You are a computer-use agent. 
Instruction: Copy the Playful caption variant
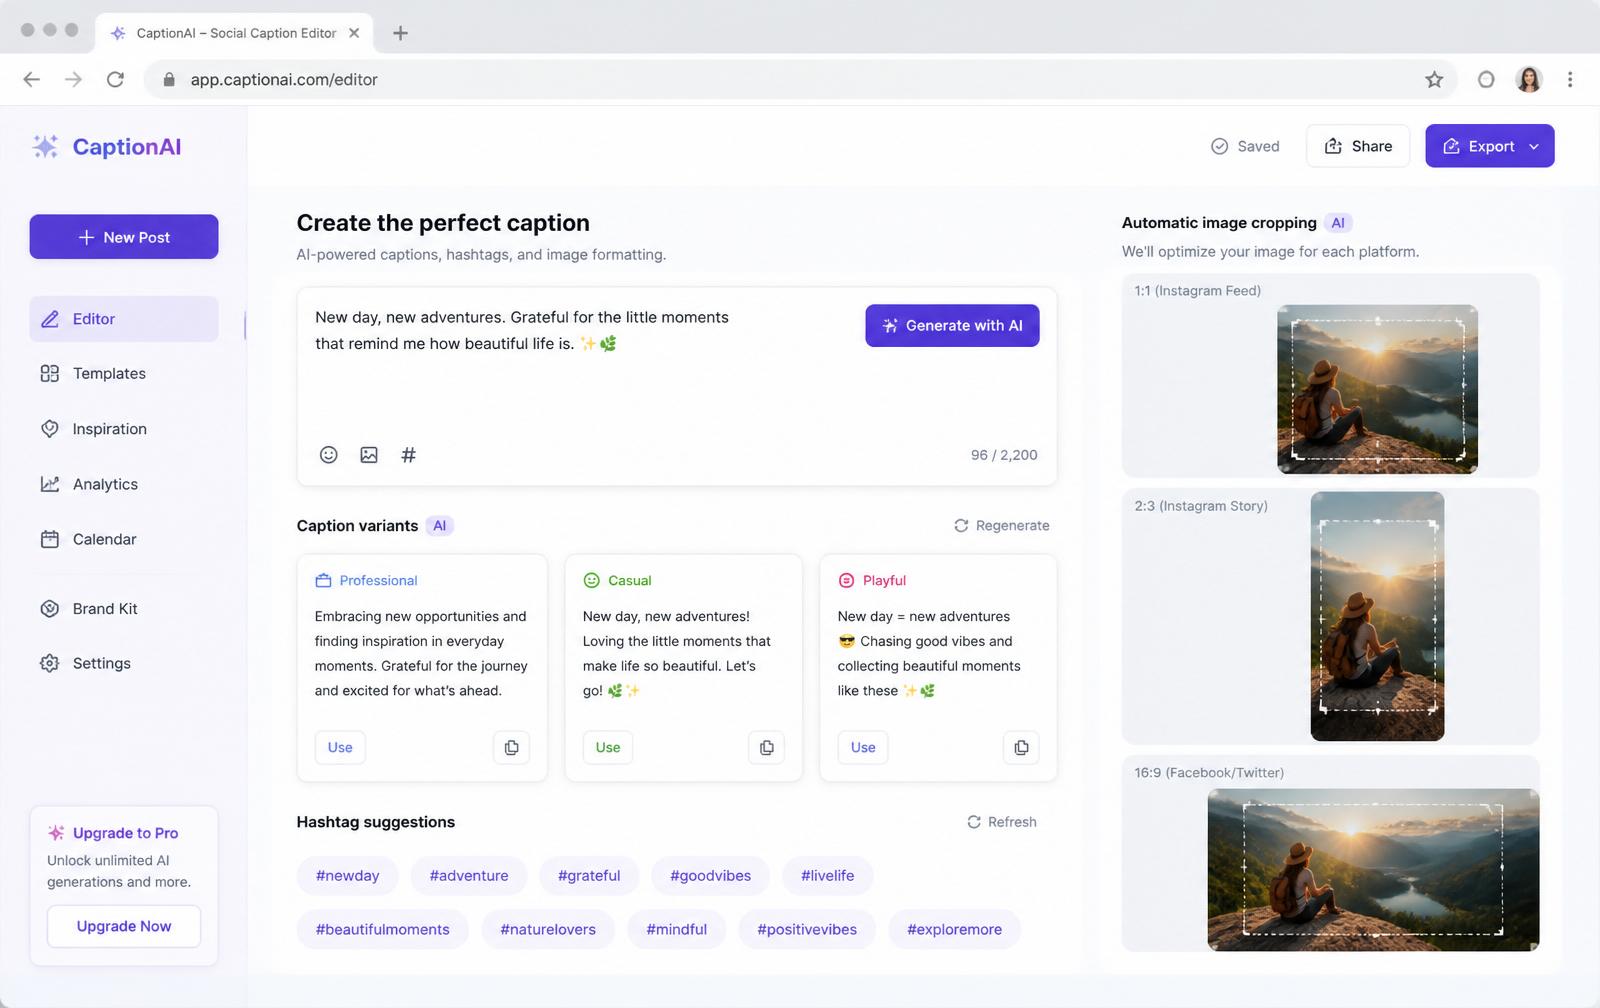coord(1021,747)
